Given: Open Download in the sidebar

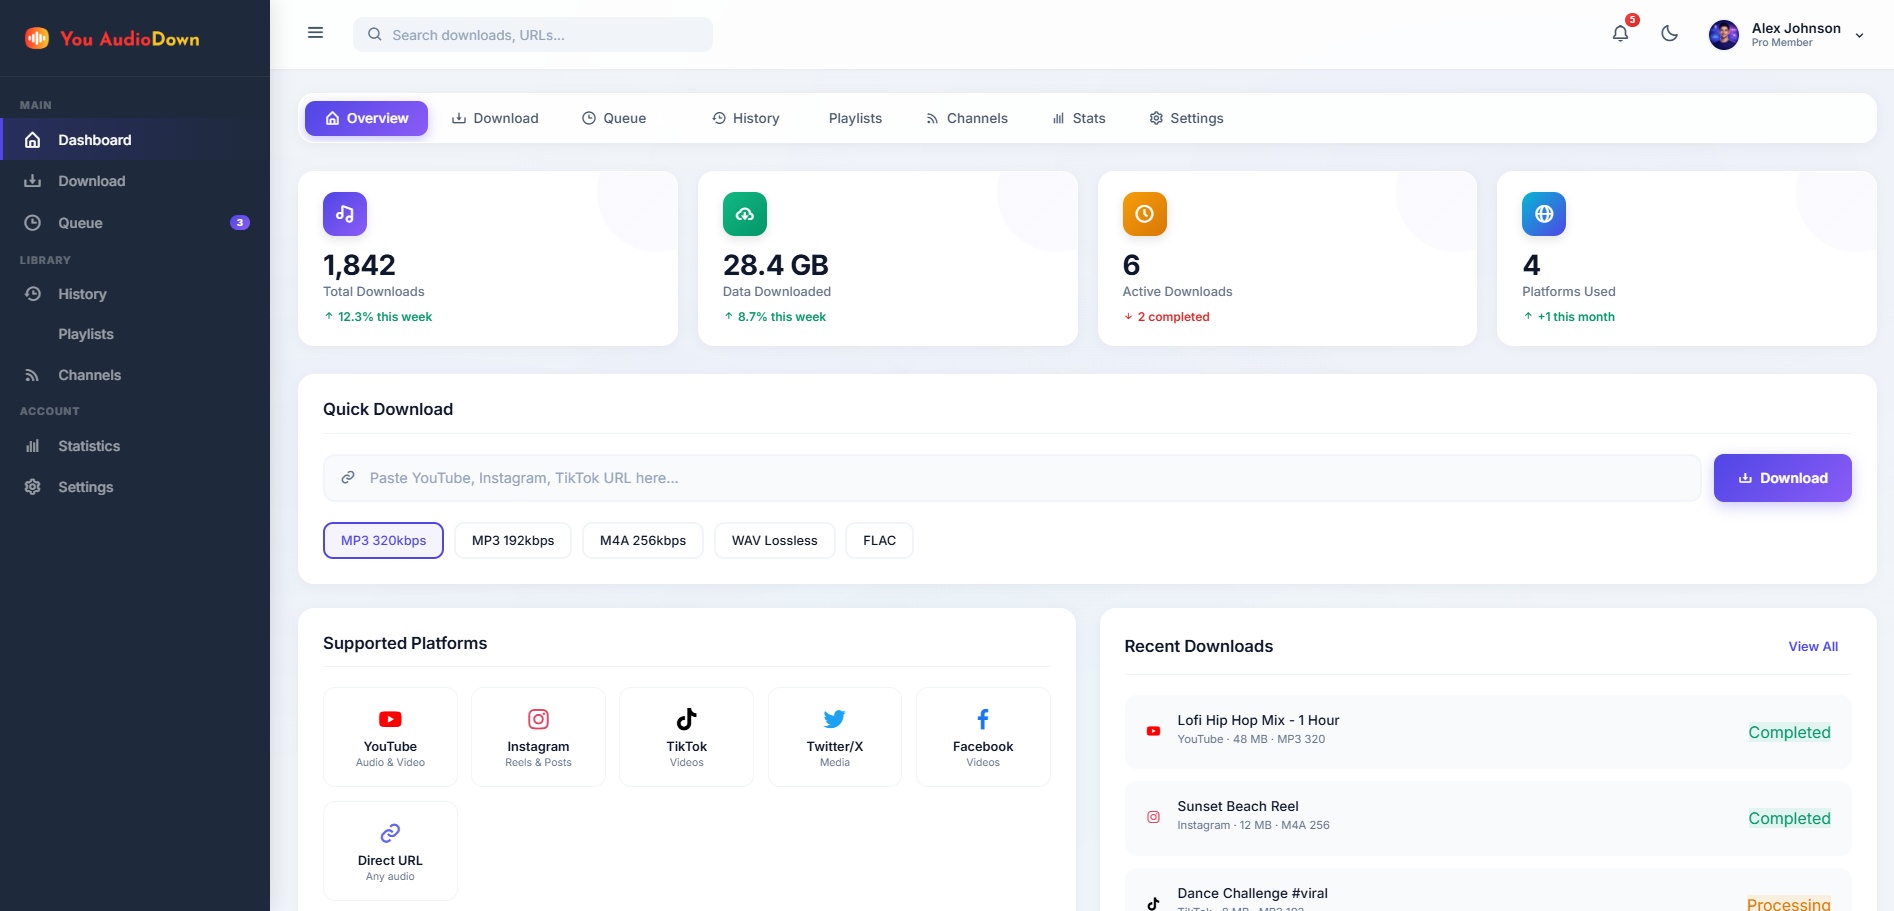Looking at the screenshot, I should coord(135,181).
